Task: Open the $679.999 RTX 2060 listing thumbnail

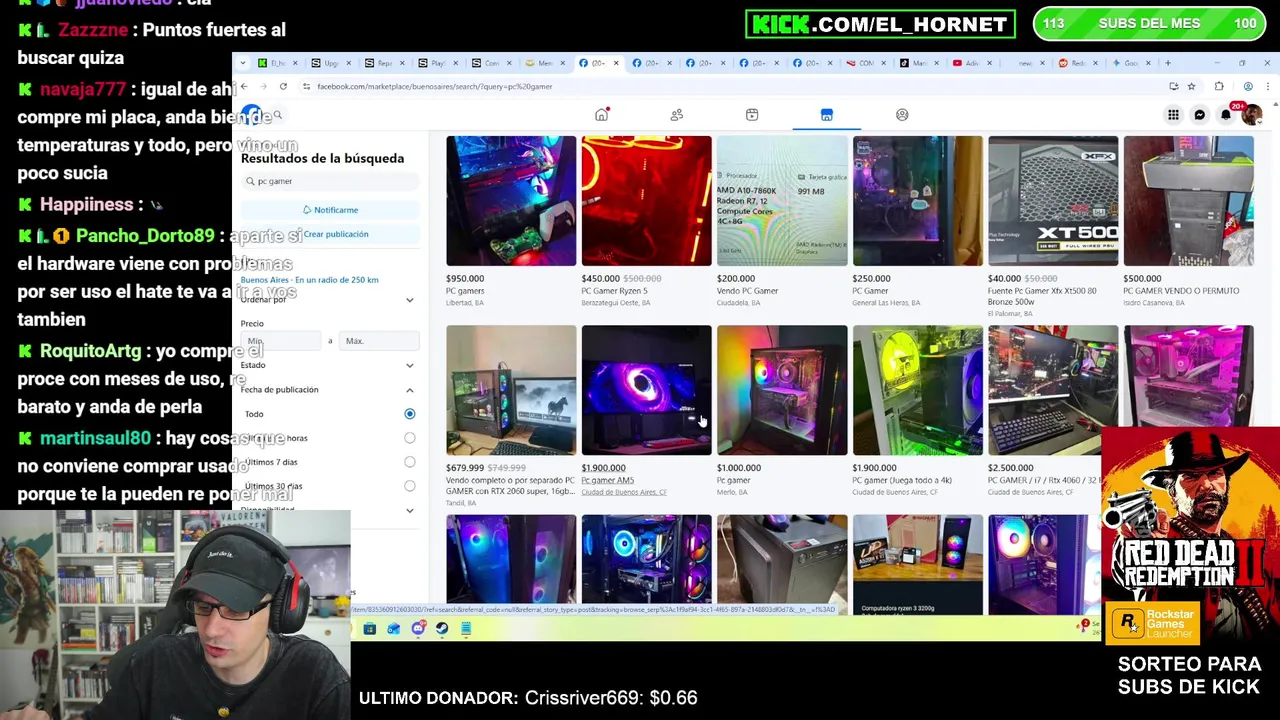Action: pos(511,390)
